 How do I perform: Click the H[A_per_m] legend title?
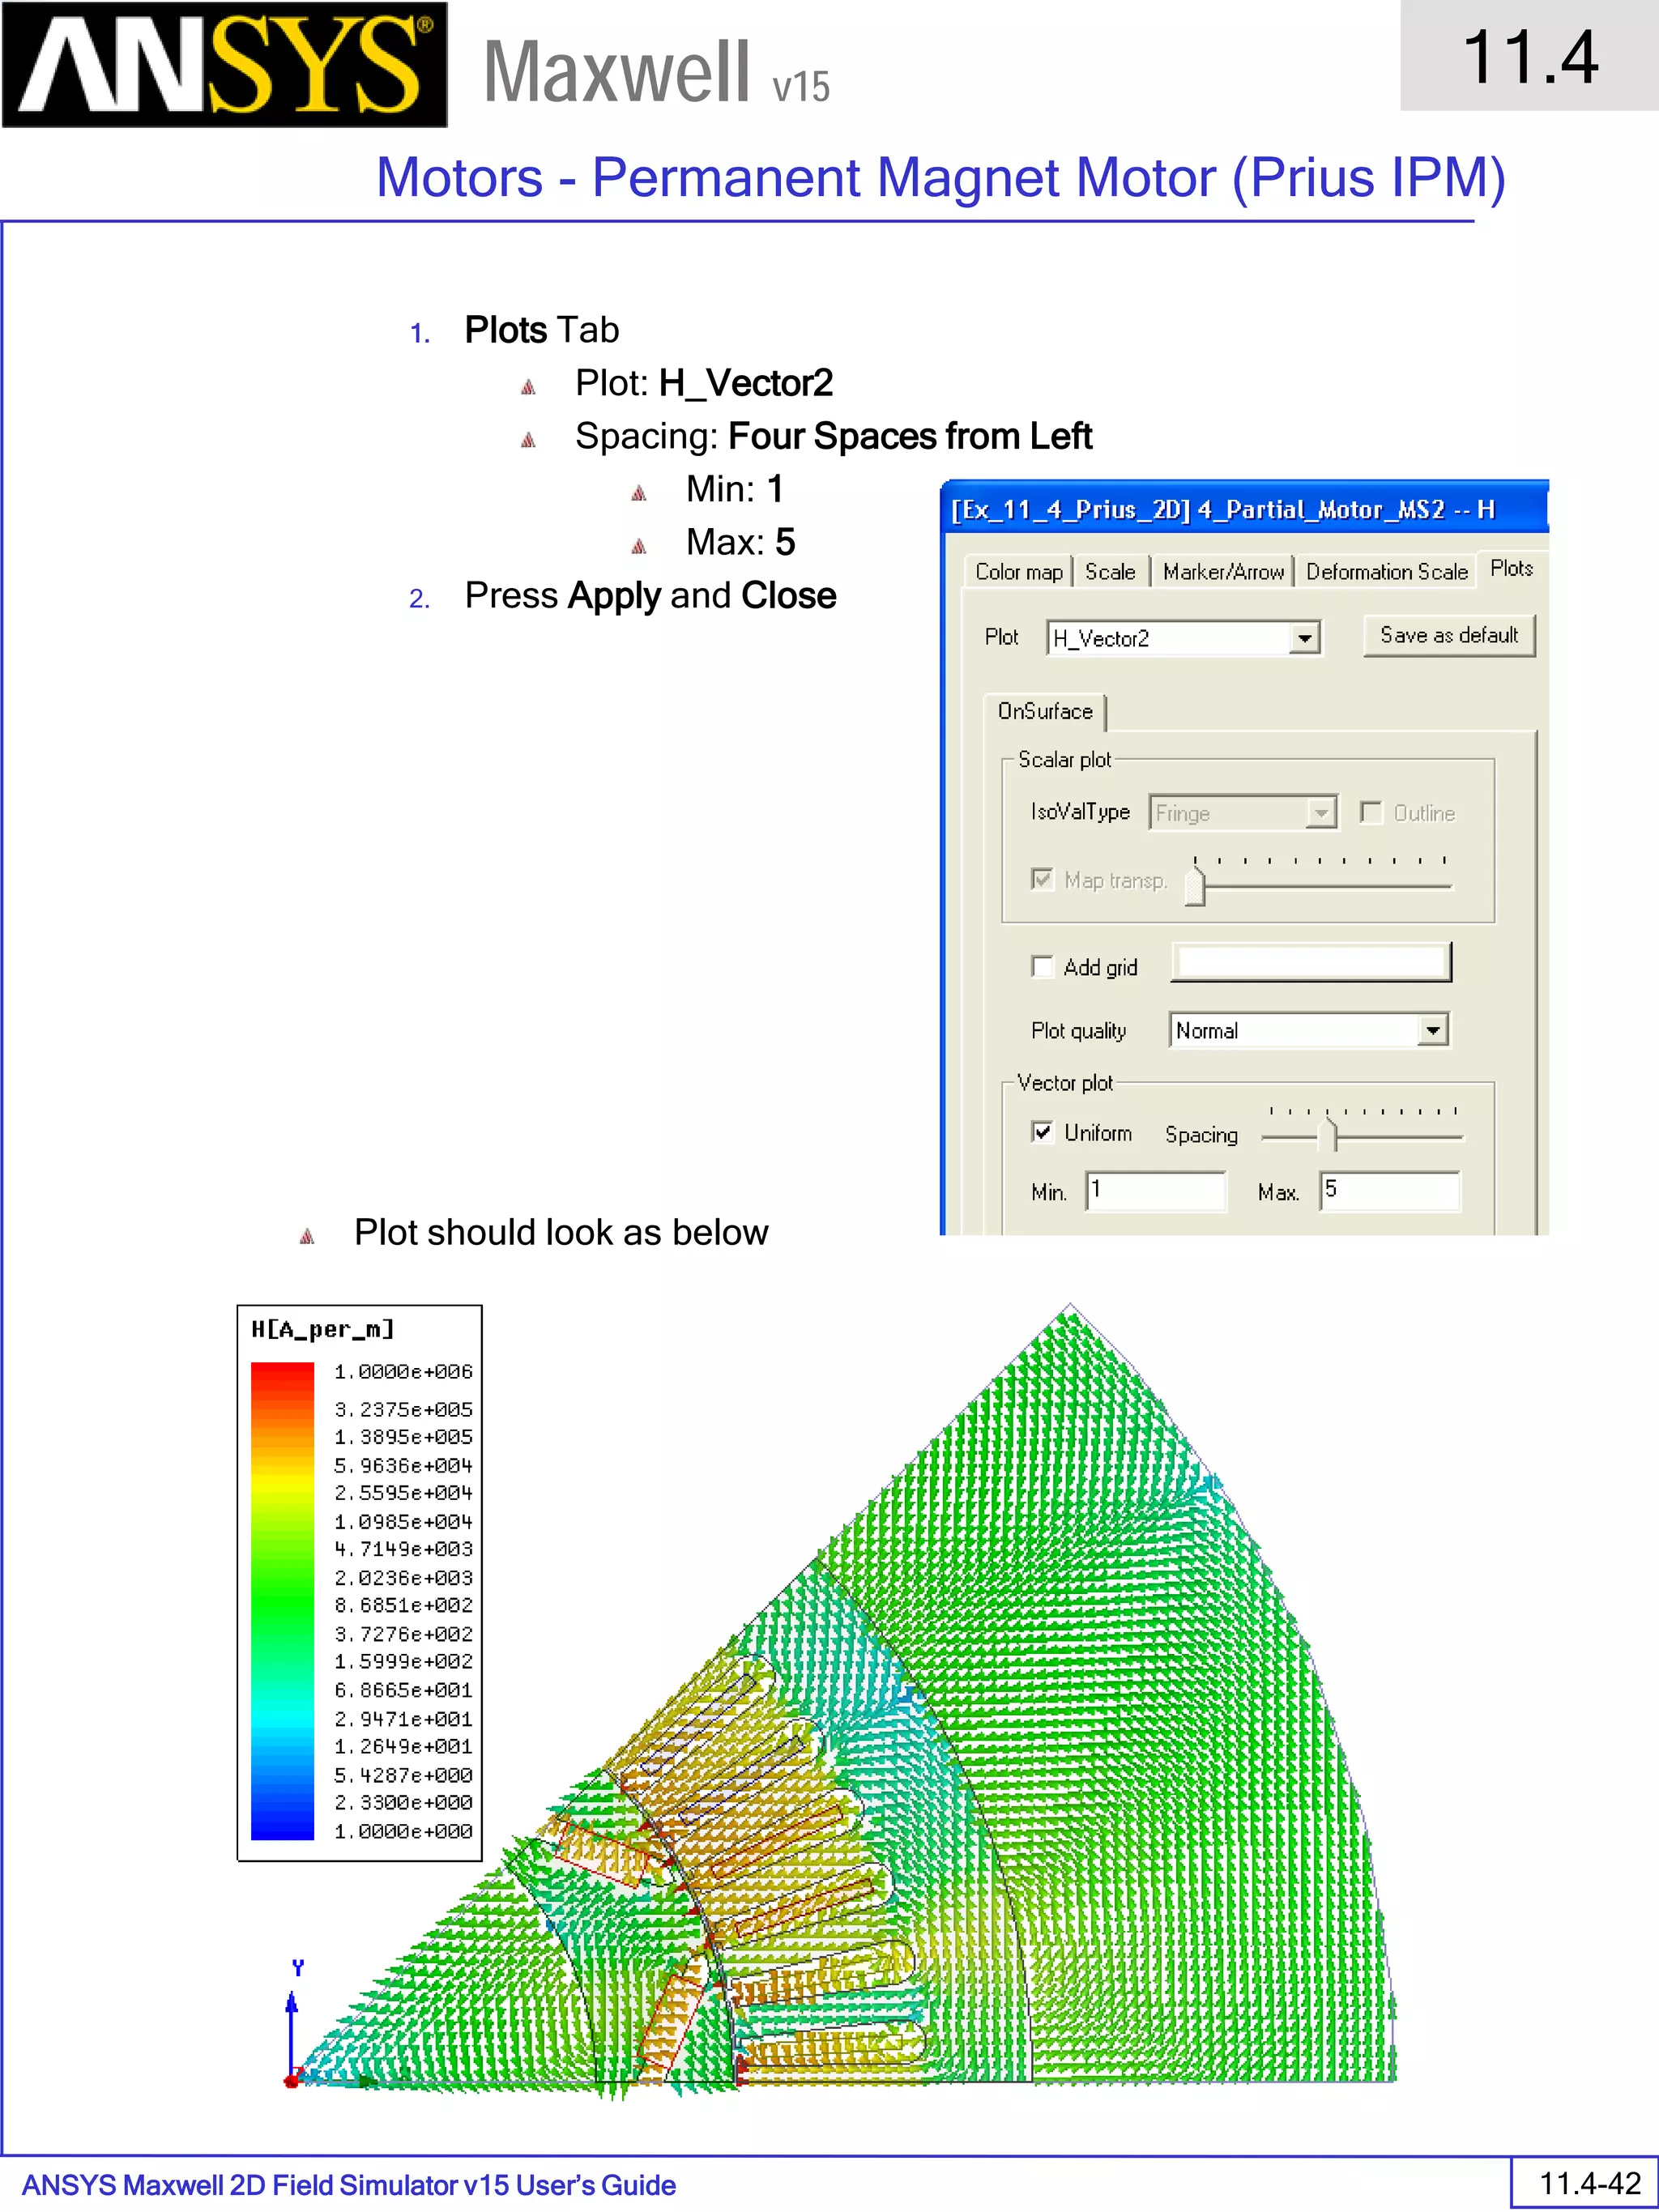click(322, 1329)
